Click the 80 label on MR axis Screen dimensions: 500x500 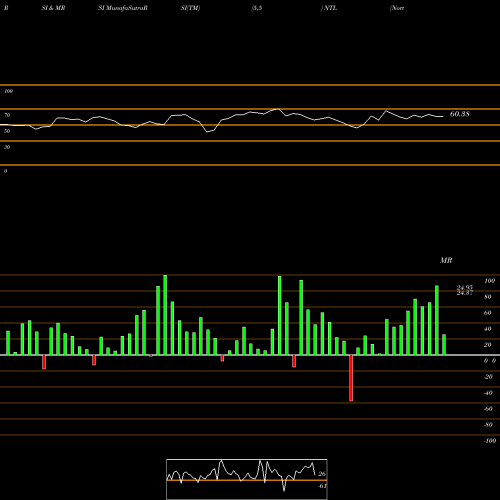(x=488, y=297)
